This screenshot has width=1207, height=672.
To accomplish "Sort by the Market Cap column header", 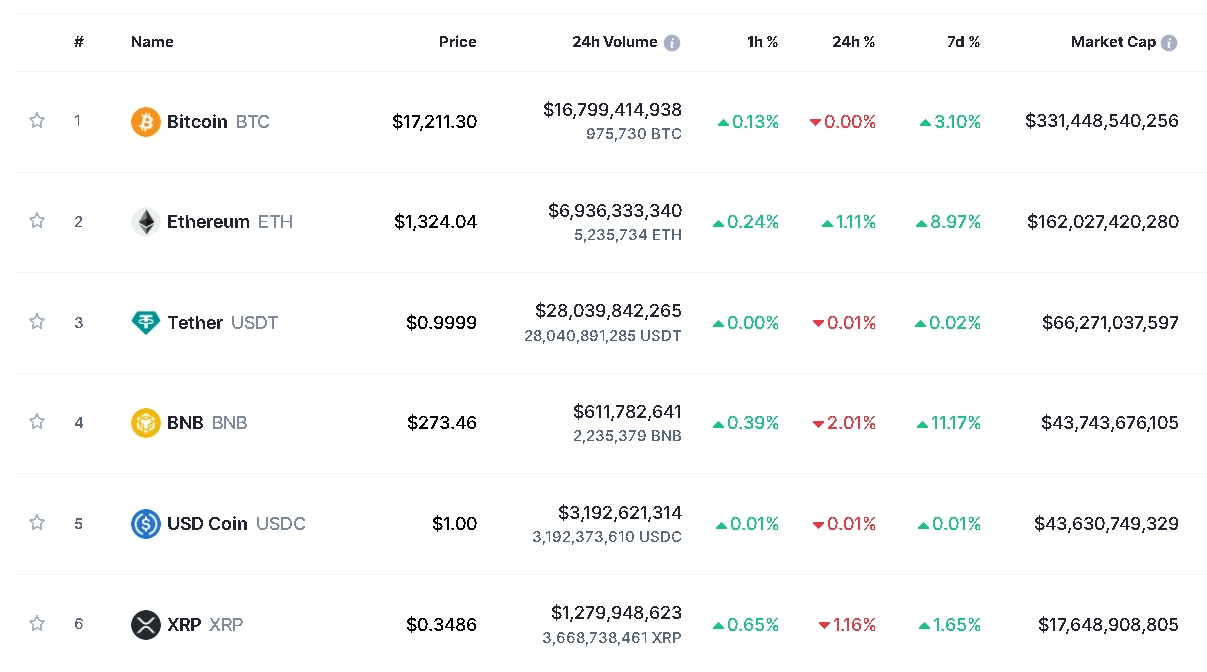I will point(1114,42).
